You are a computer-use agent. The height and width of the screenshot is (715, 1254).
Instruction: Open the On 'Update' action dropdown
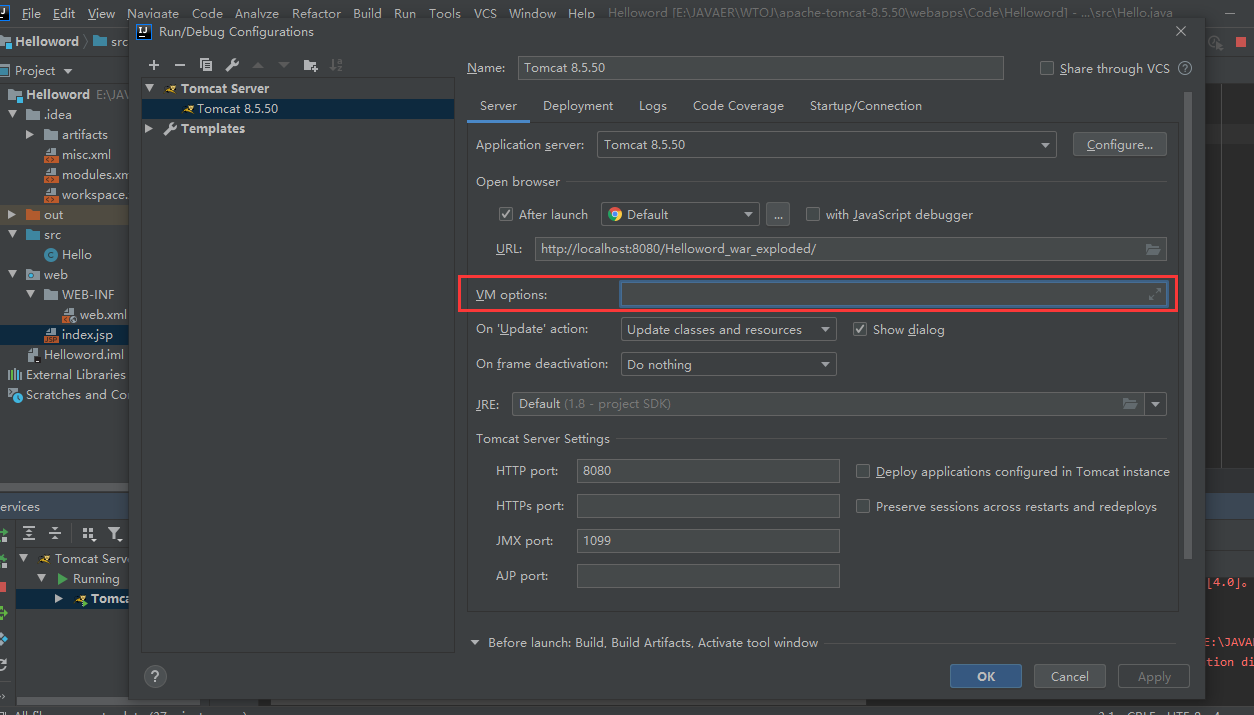729,329
